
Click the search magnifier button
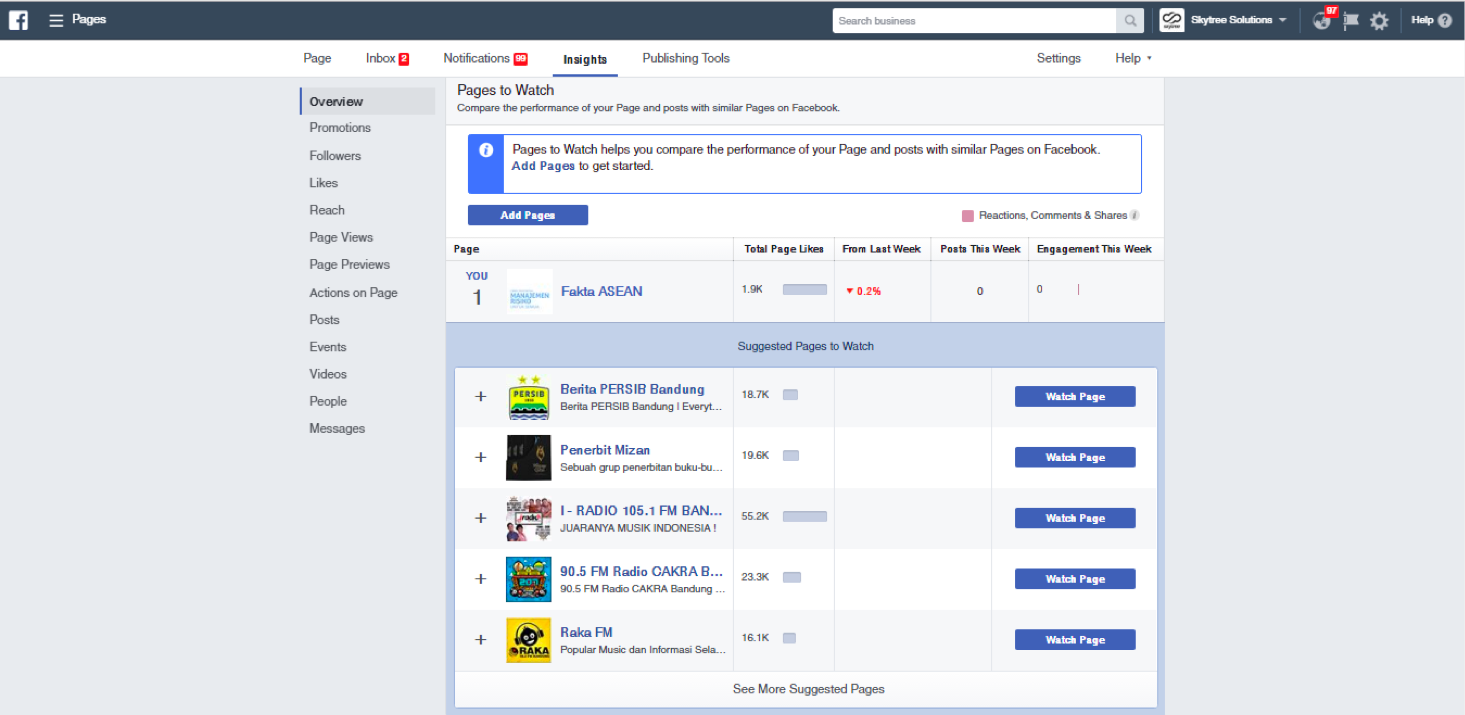pos(1130,20)
